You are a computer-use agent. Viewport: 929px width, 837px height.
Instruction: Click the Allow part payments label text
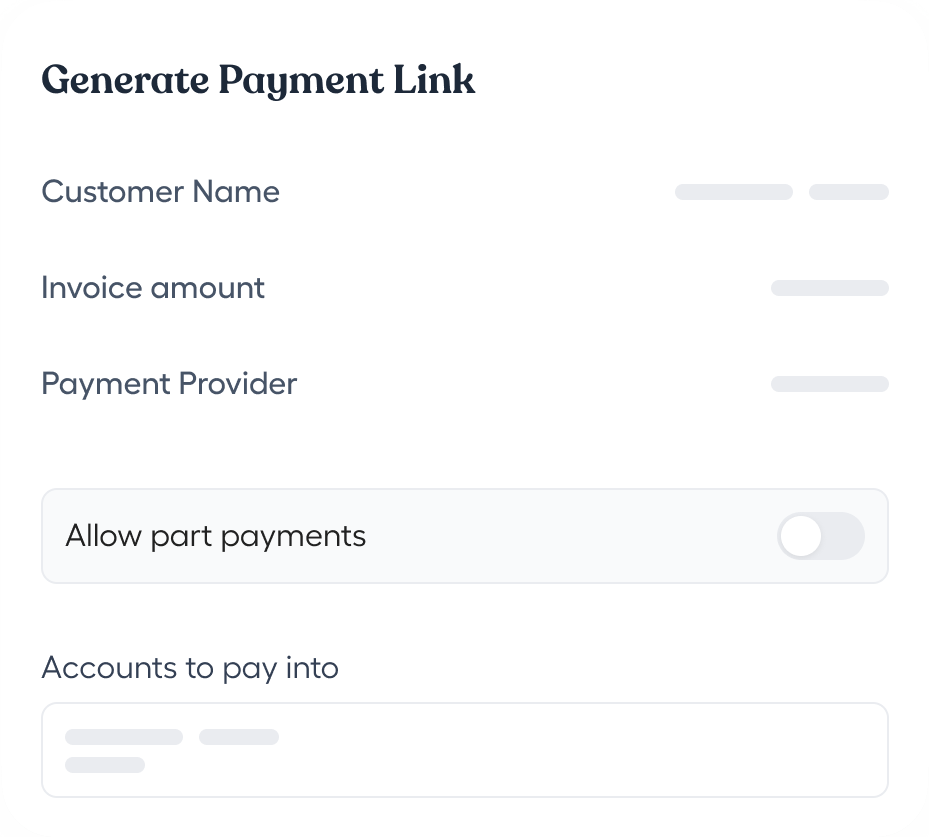215,536
